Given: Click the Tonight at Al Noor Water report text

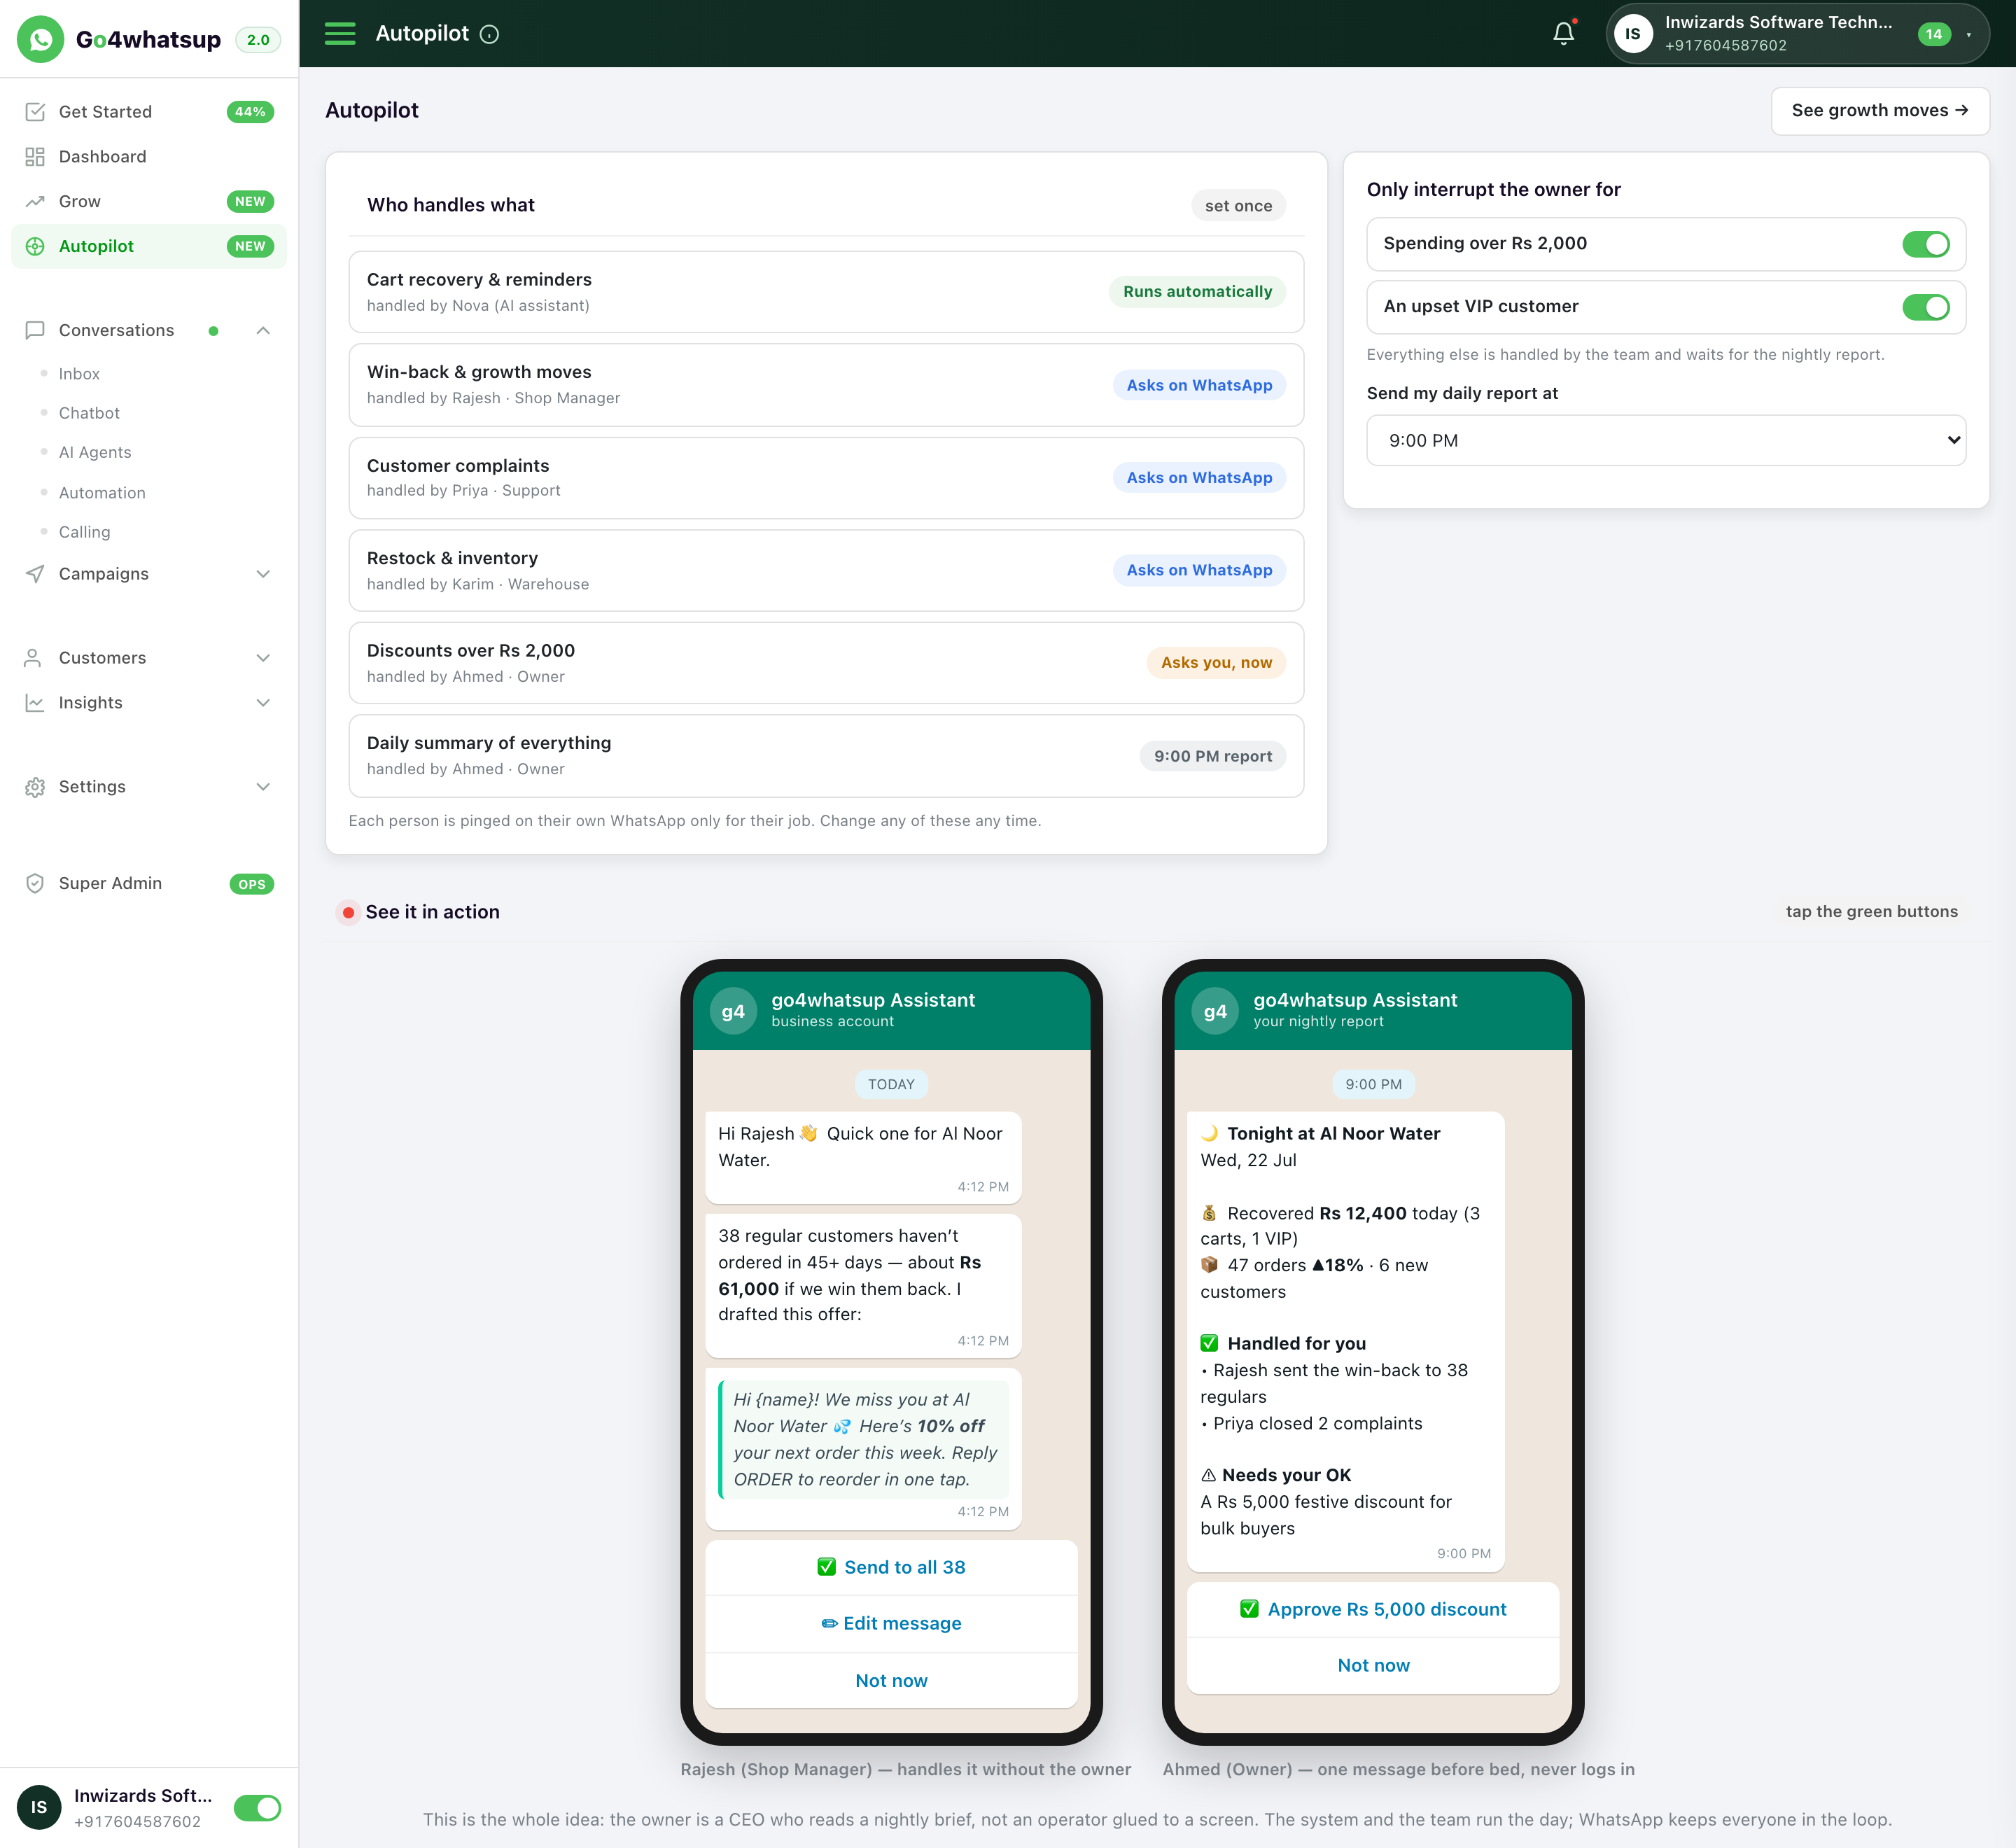Looking at the screenshot, I should tap(1333, 1133).
